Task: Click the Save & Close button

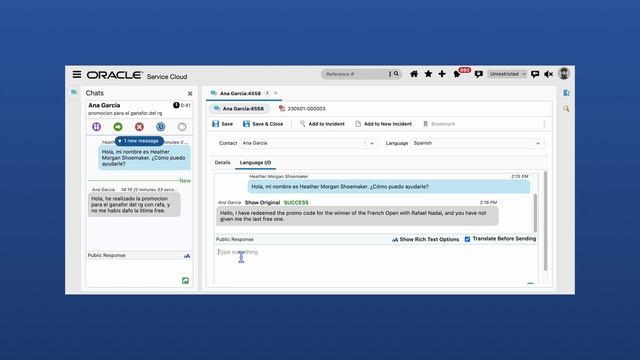Action: click(263, 124)
